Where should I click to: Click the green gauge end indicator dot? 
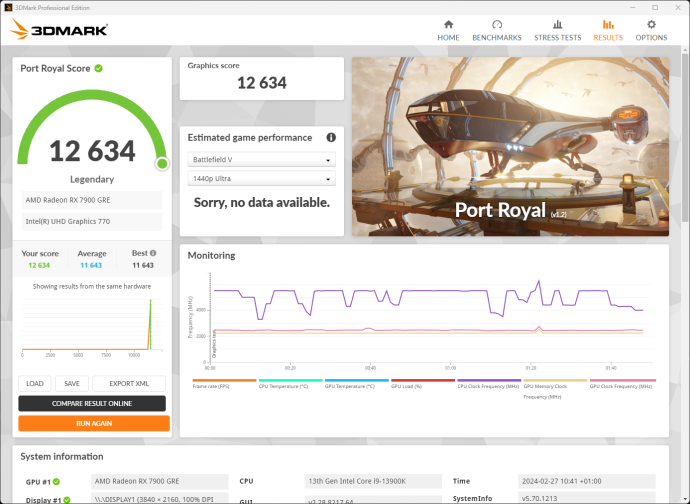point(162,164)
